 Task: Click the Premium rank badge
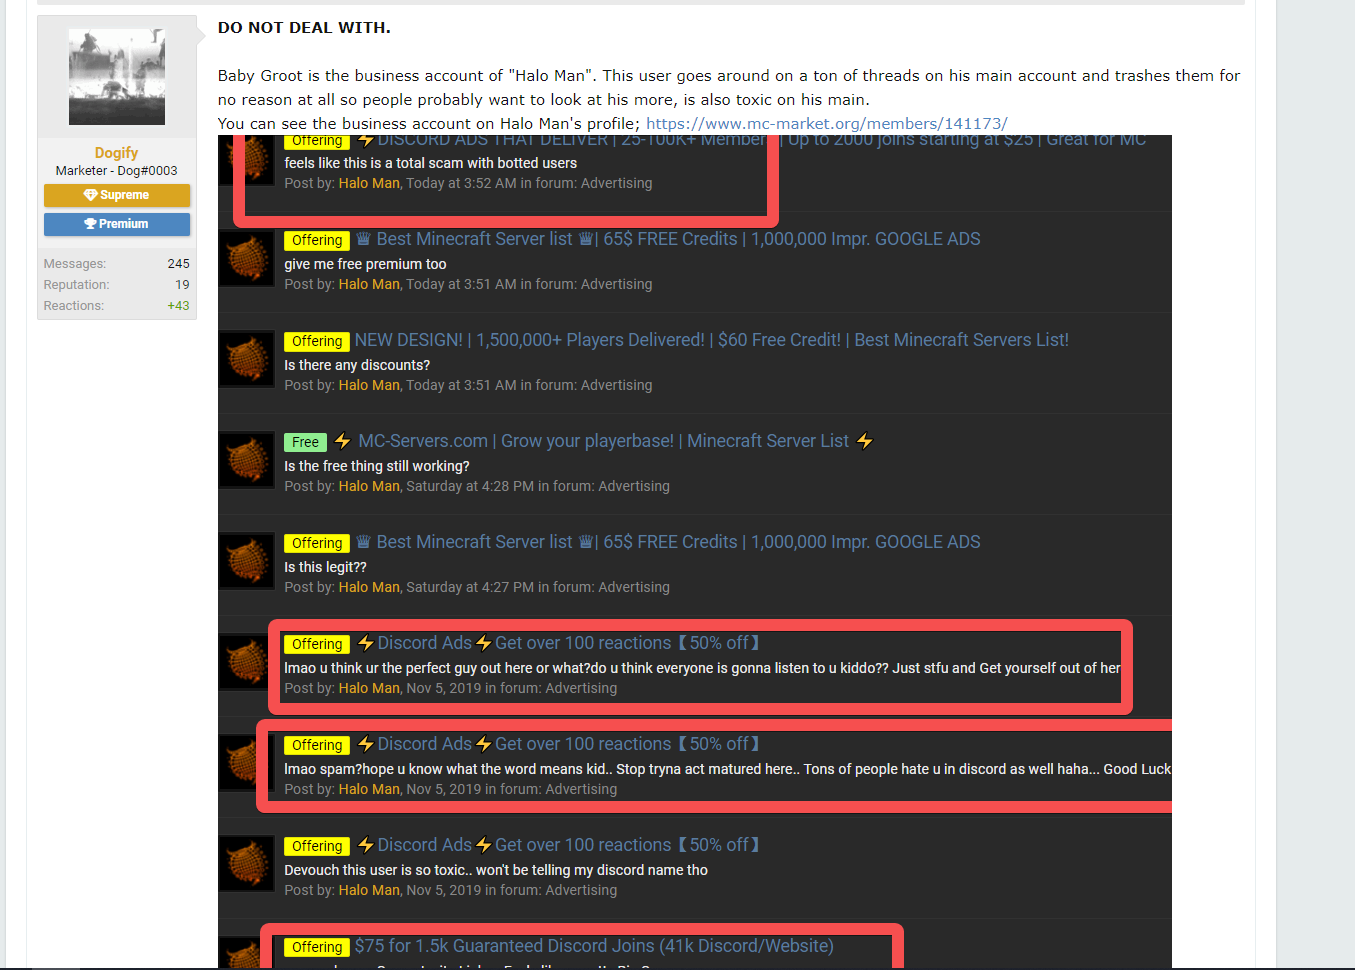click(x=117, y=224)
